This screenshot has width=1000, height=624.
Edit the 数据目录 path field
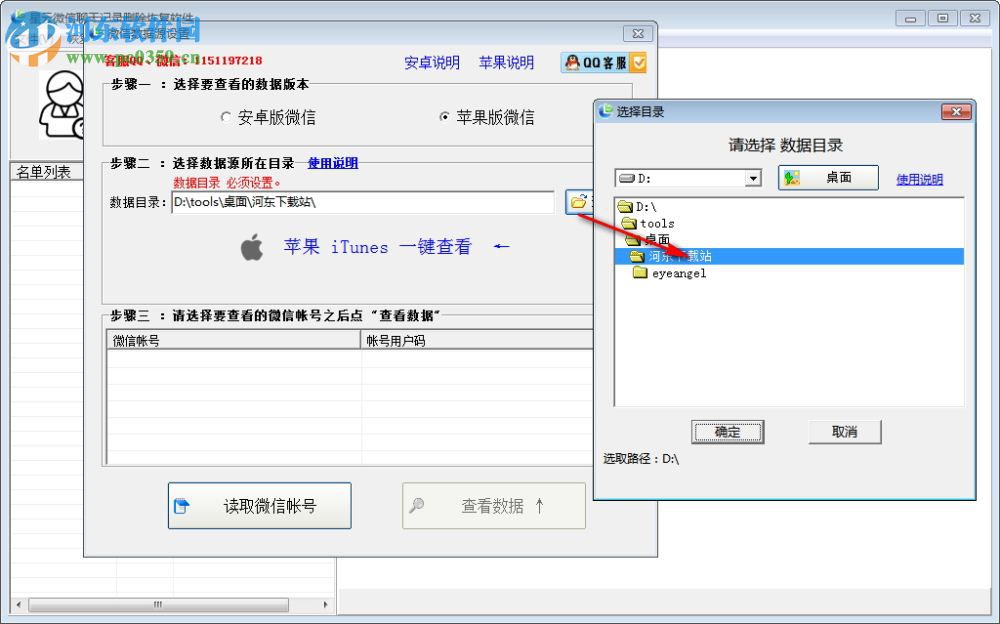[x=362, y=202]
